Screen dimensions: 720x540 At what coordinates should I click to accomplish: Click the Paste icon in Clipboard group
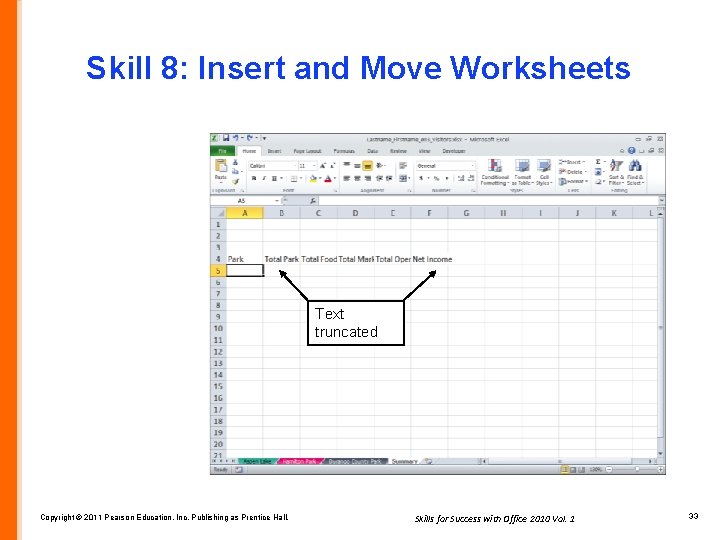(221, 166)
